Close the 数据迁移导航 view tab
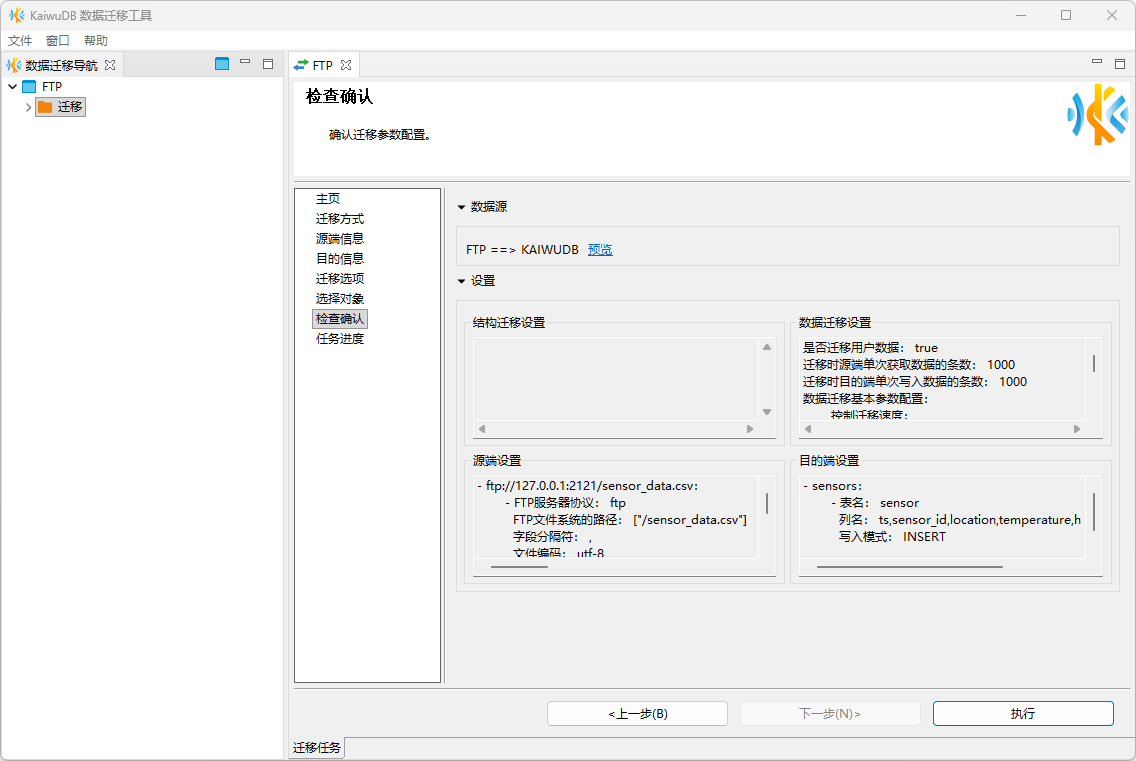Image resolution: width=1136 pixels, height=761 pixels. (110, 65)
